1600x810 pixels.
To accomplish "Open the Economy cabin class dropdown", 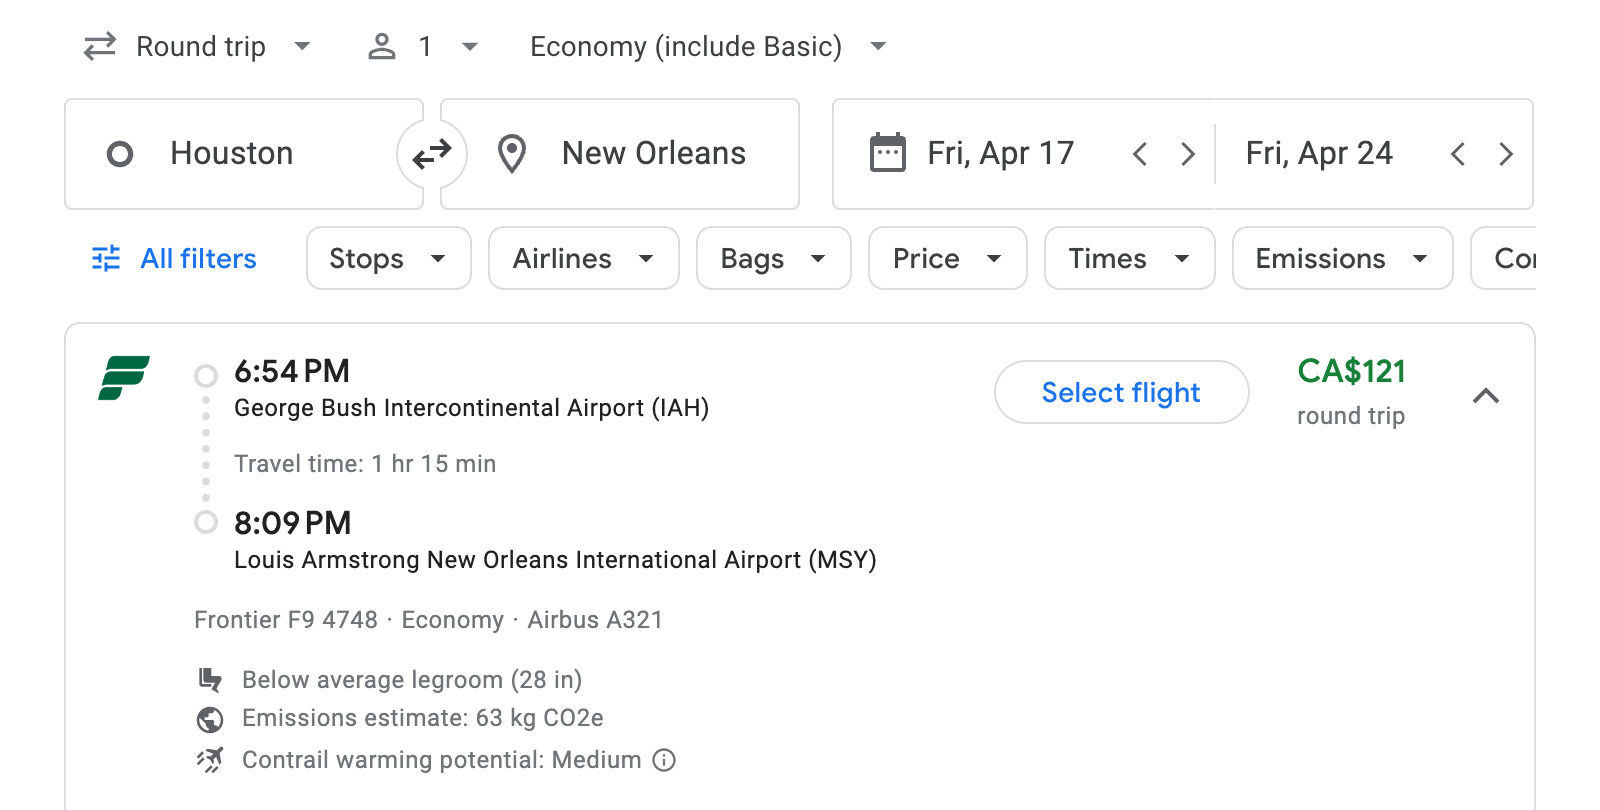I will pos(877,46).
